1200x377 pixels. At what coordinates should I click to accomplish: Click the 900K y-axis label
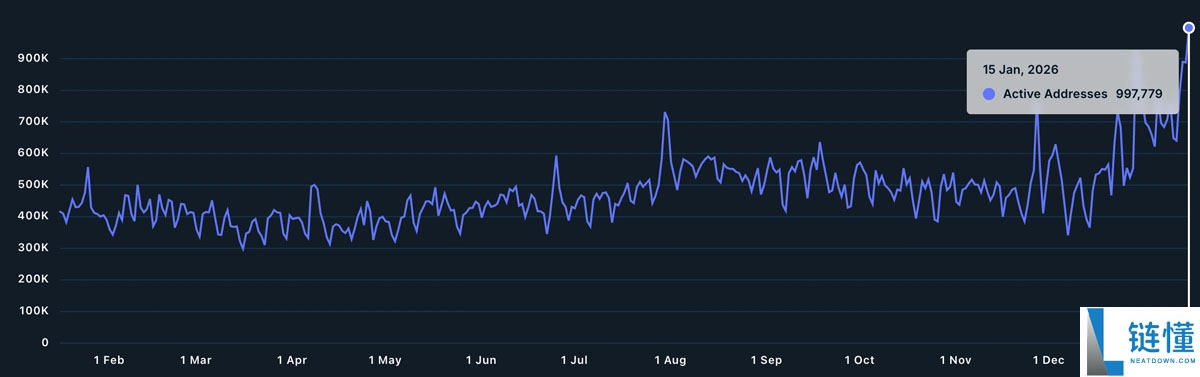tap(33, 59)
